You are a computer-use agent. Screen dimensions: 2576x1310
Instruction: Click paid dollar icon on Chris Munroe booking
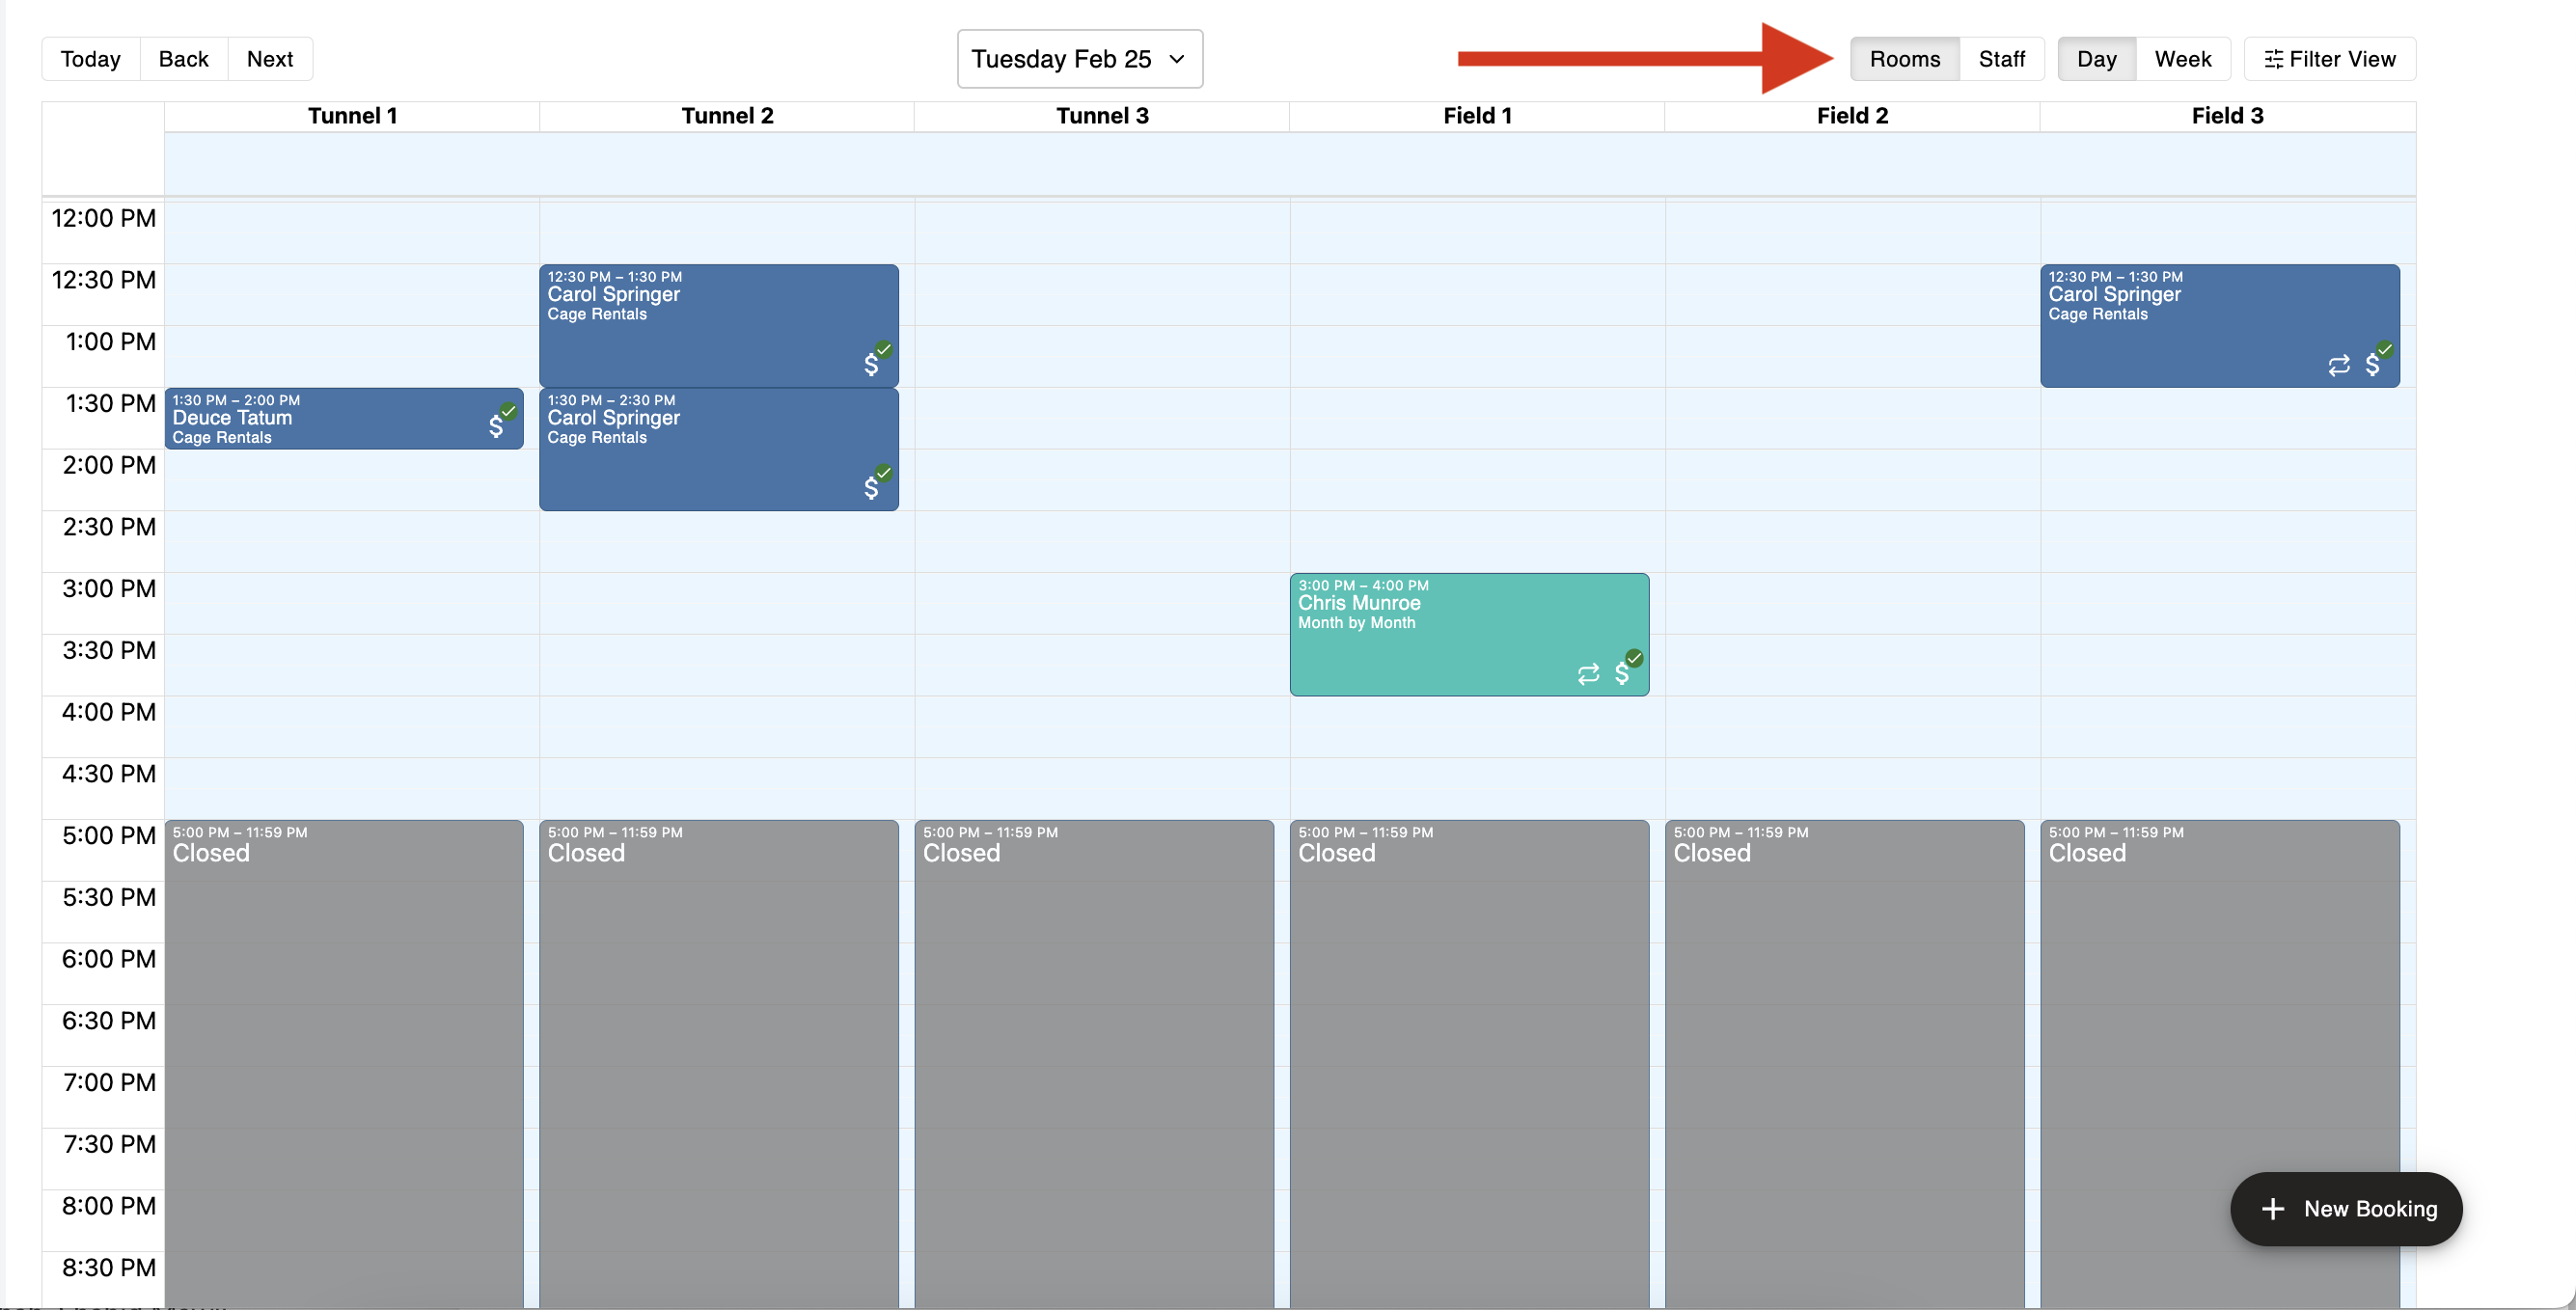click(x=1622, y=673)
